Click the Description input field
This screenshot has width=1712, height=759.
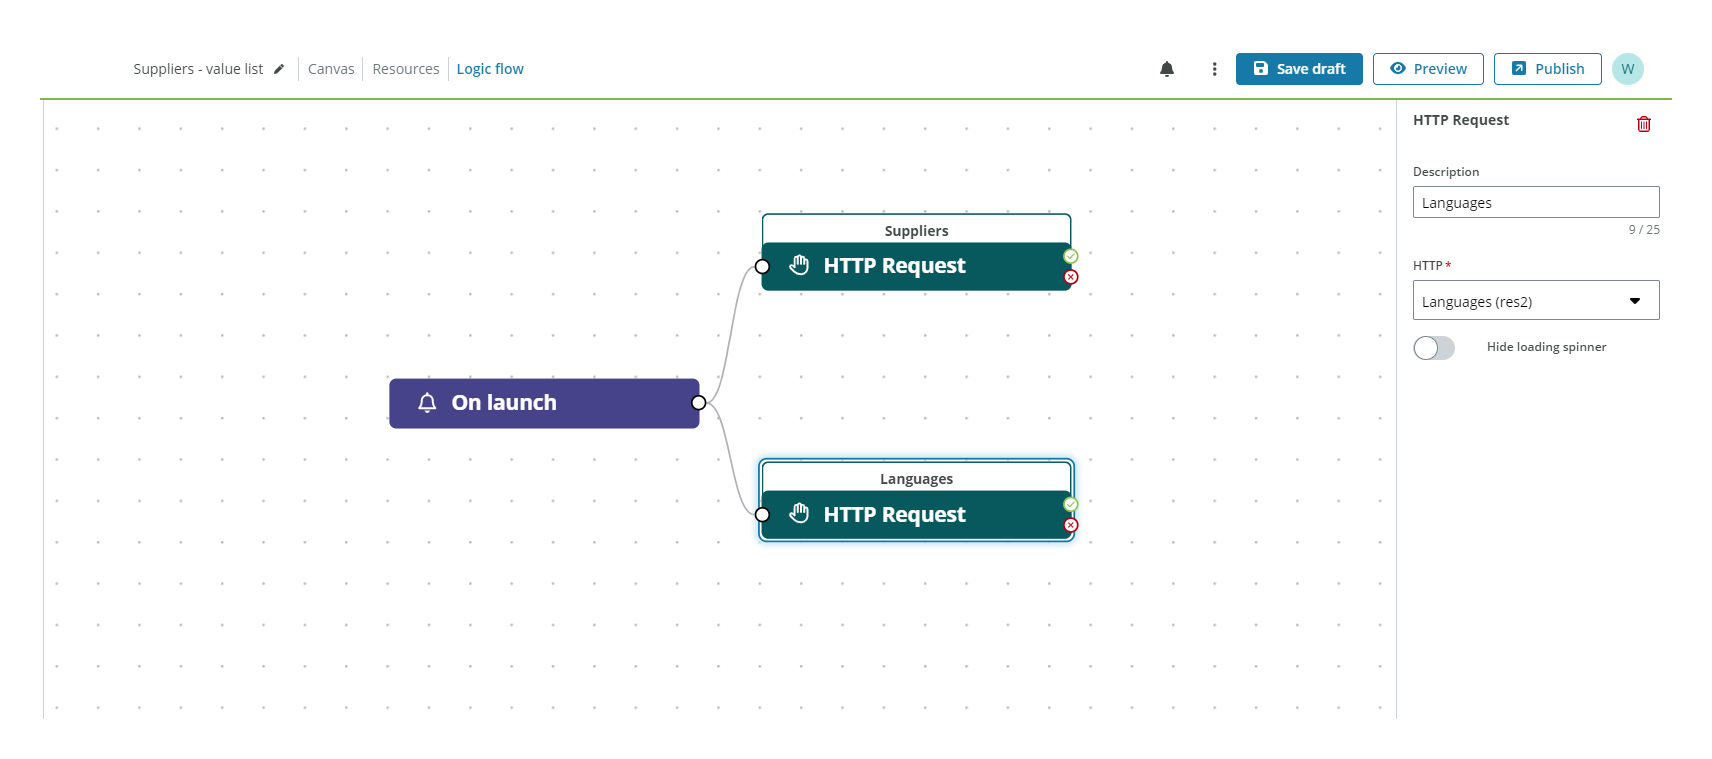click(x=1535, y=203)
